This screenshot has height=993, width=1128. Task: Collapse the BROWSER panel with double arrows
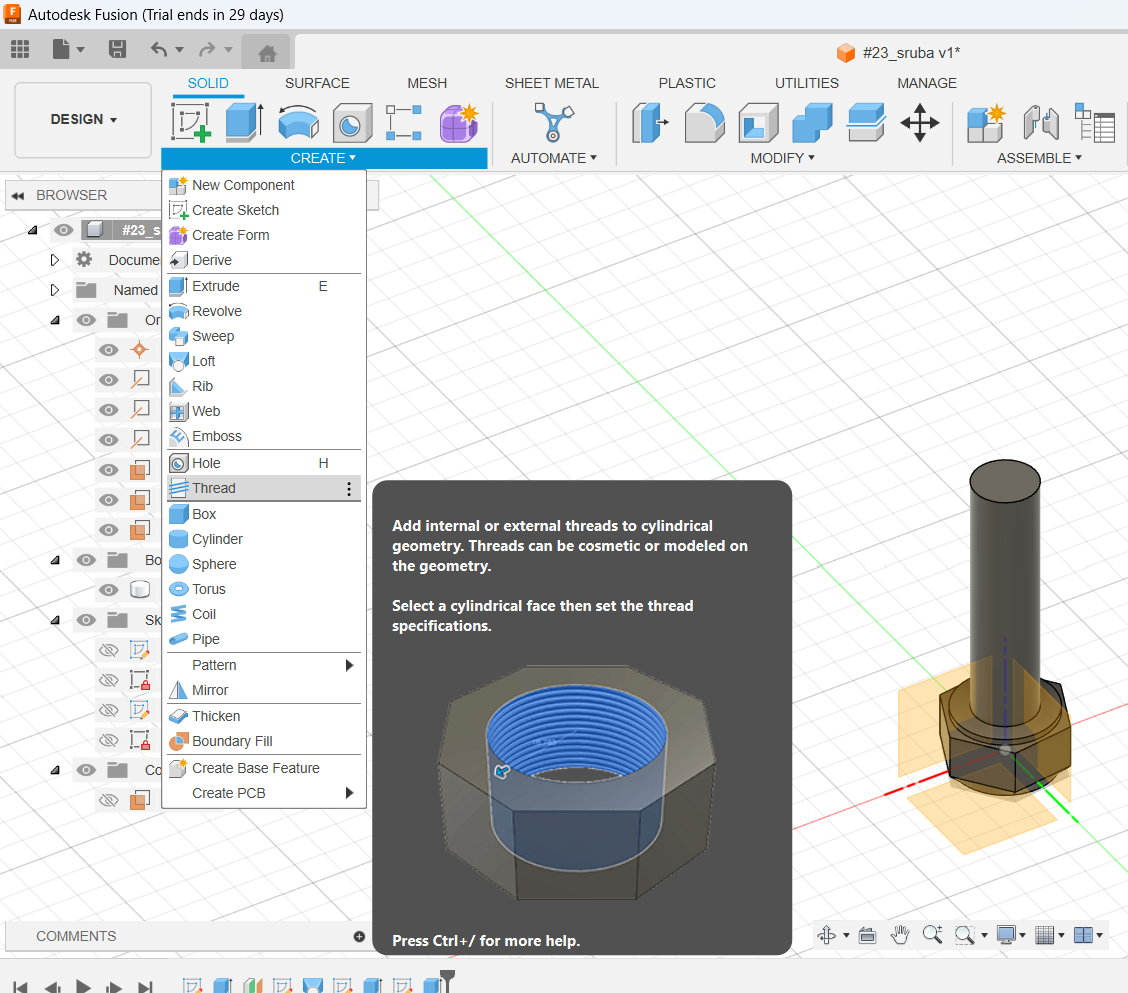tap(18, 196)
